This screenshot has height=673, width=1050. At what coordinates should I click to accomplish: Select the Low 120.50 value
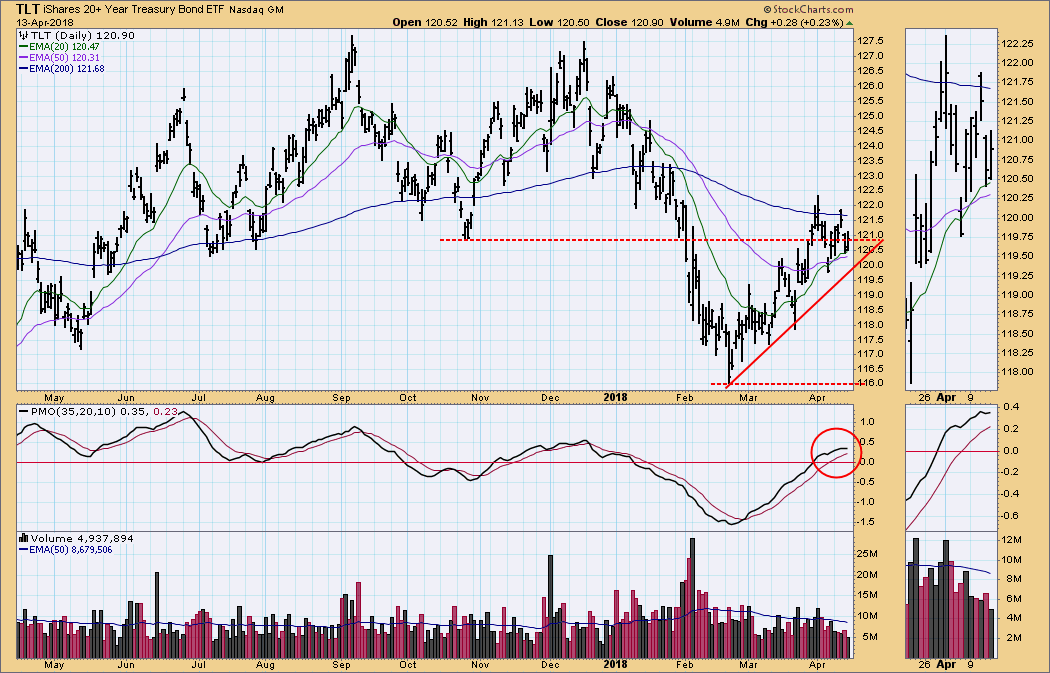[x=559, y=22]
